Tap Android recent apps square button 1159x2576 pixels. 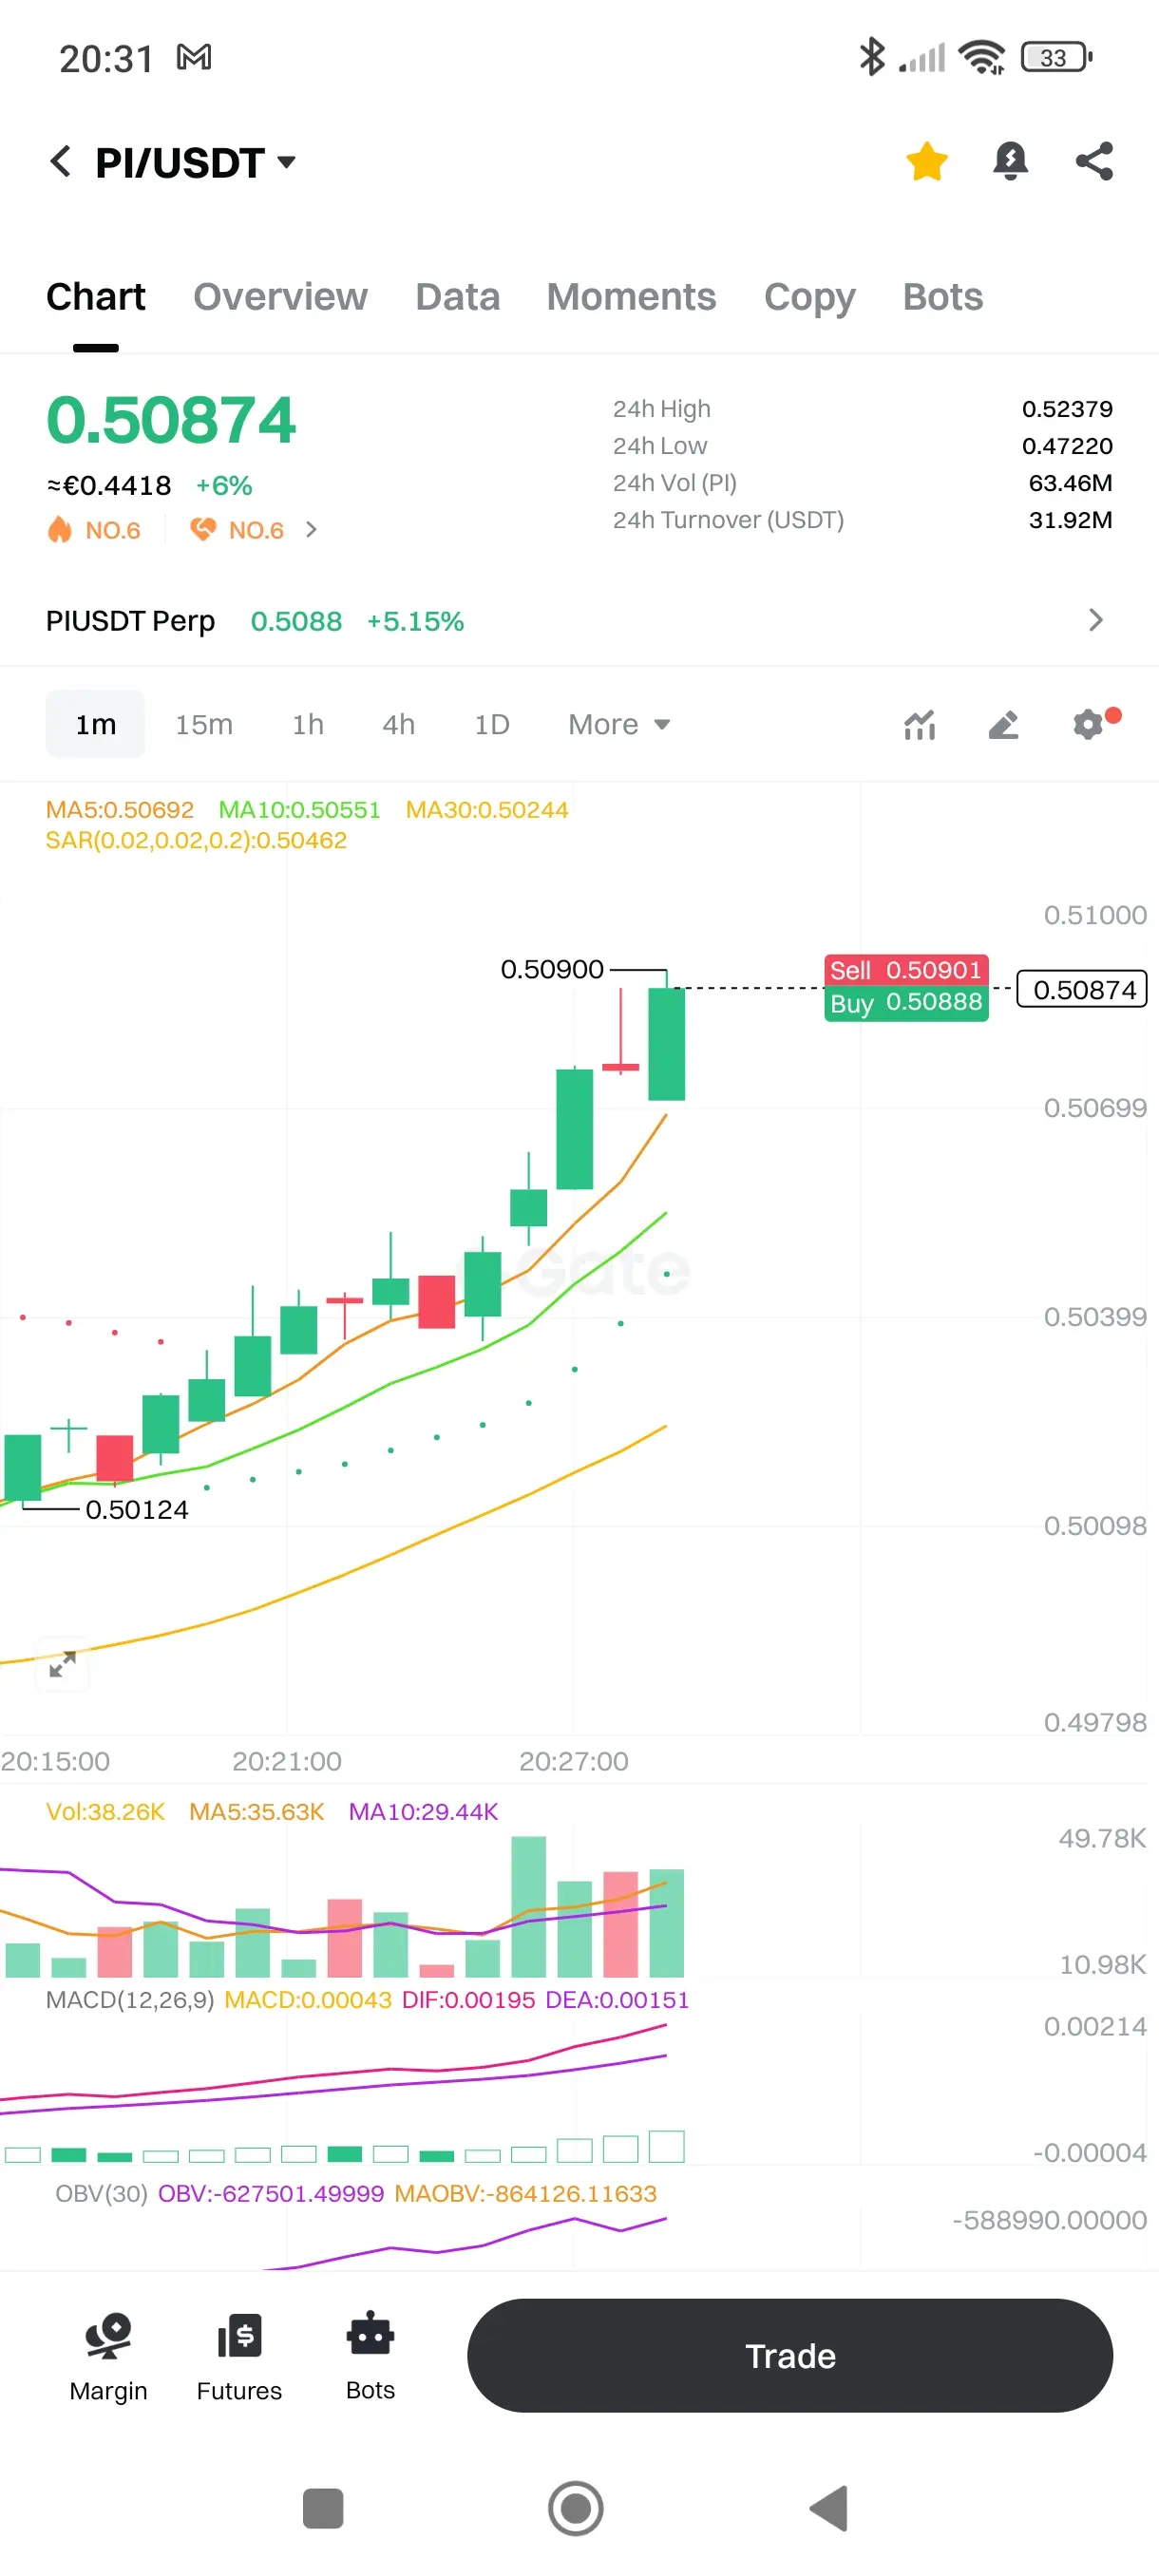click(x=323, y=2508)
